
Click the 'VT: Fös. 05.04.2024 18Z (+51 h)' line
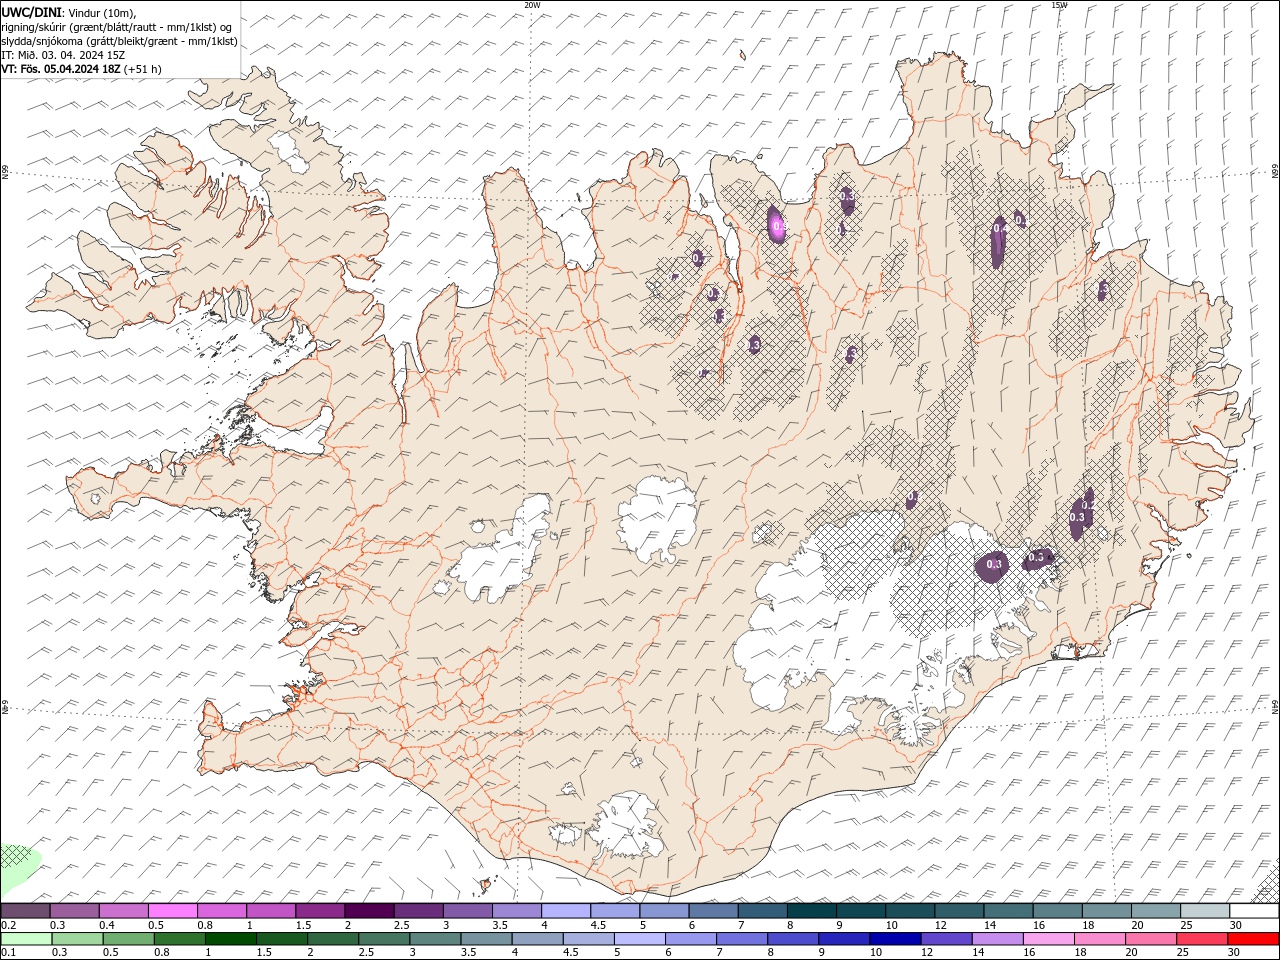click(x=81, y=69)
